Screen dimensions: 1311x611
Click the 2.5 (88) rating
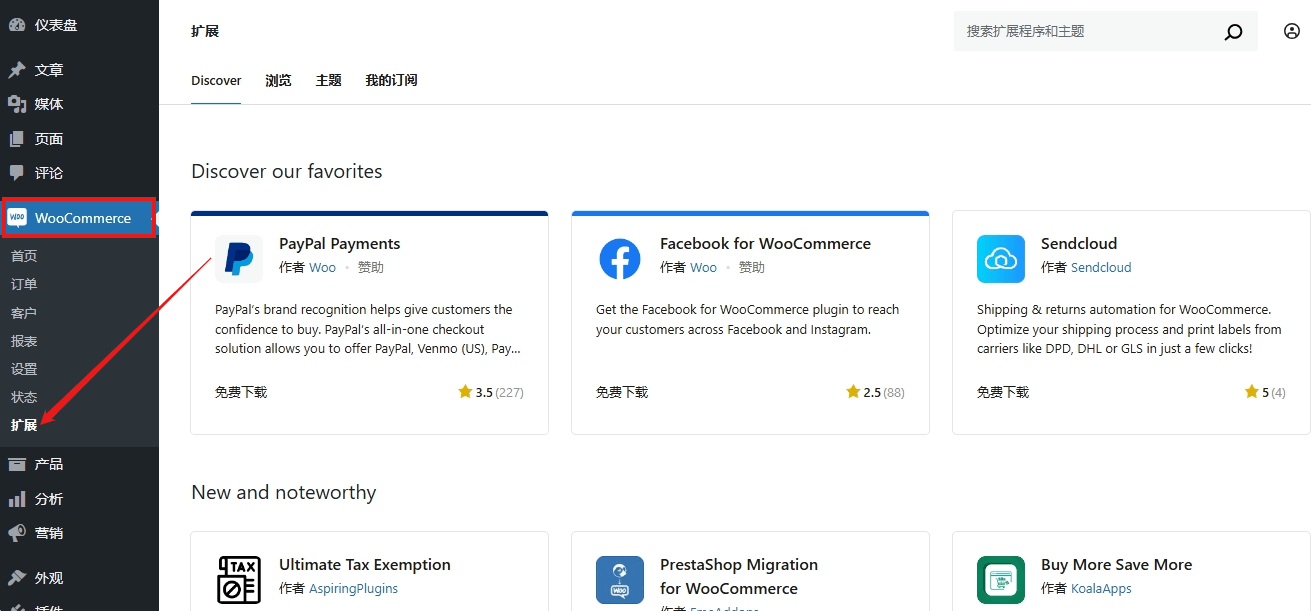point(875,392)
